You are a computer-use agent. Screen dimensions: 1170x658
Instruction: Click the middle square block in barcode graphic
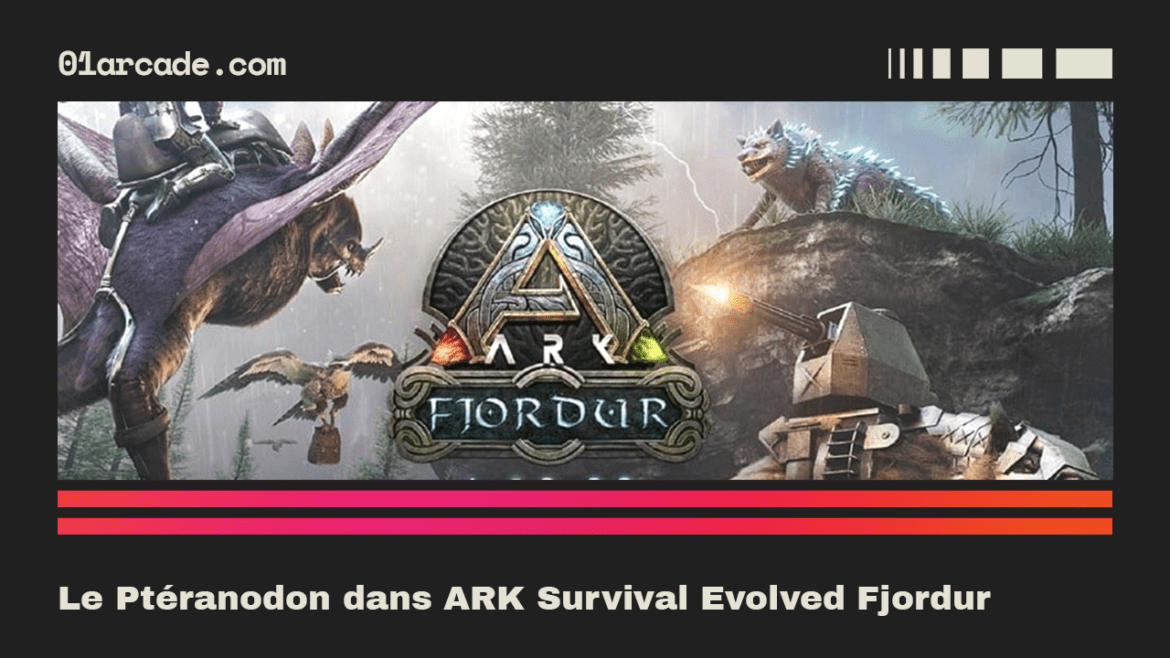[975, 63]
